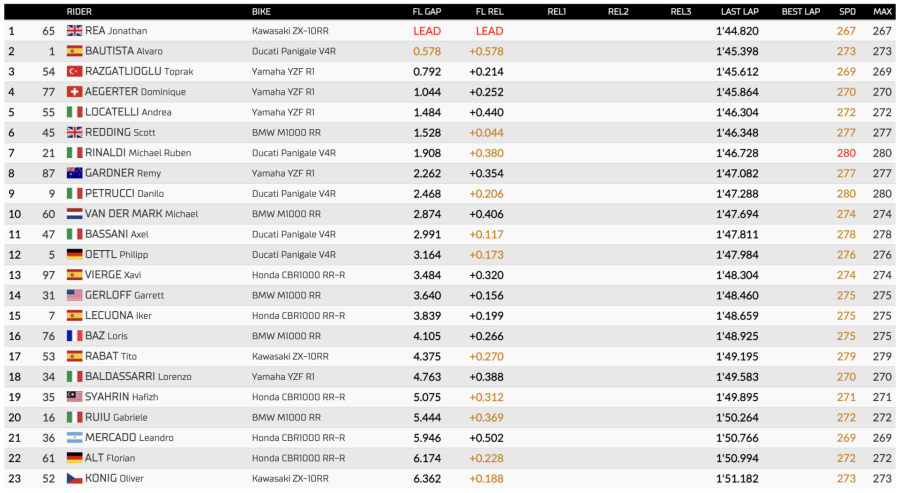
Task: Click the Swiss flag beside AEGERTER Dominique
Action: (x=74, y=92)
